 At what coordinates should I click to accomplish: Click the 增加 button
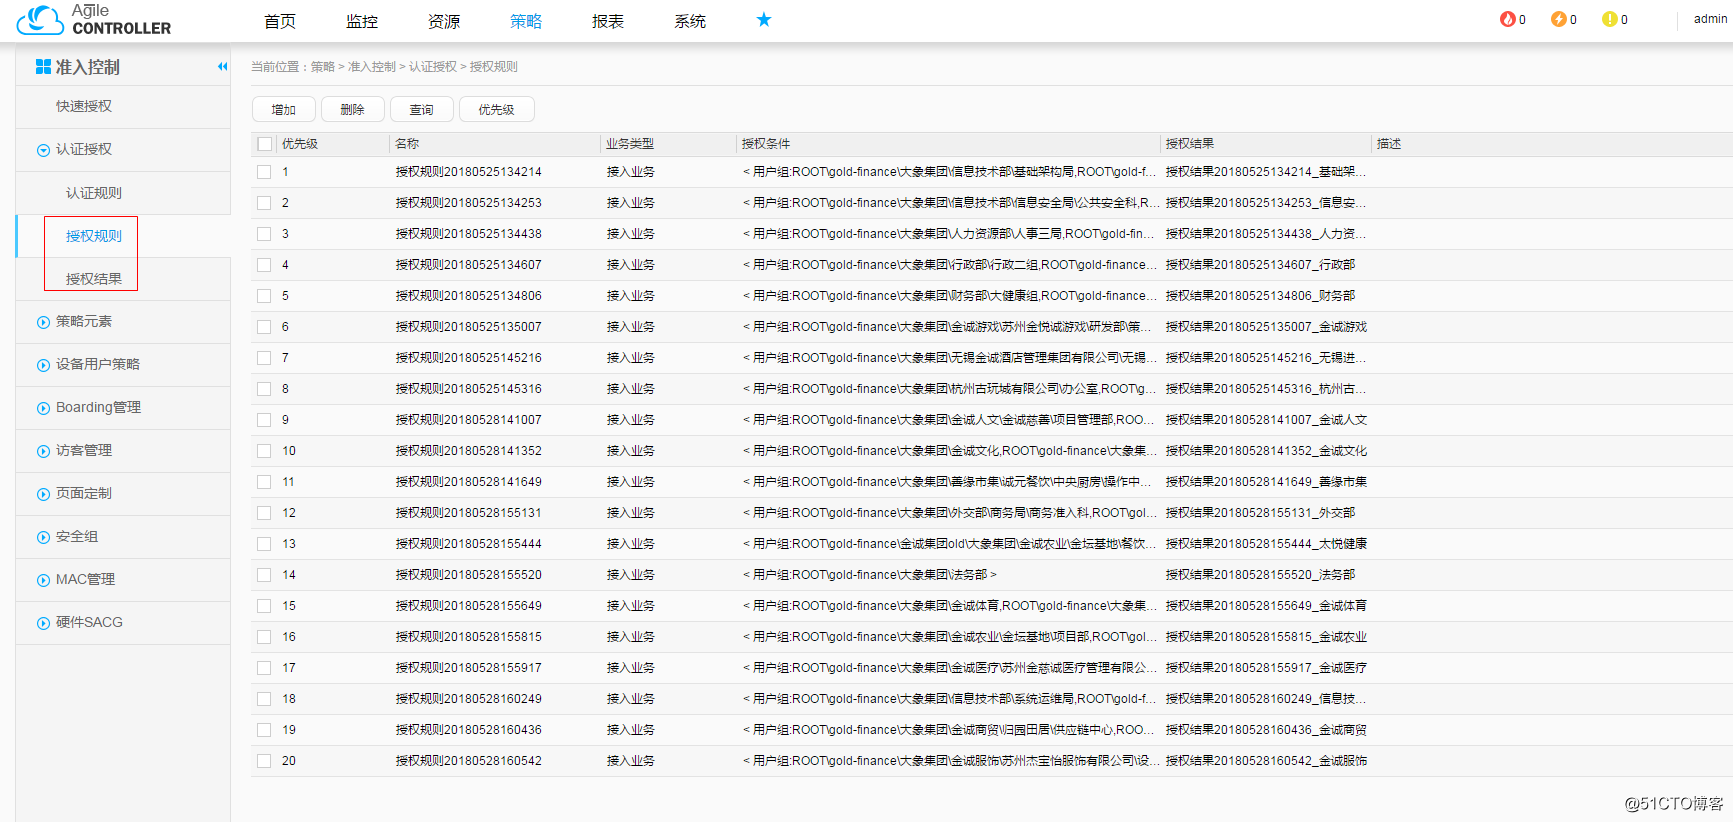click(284, 109)
